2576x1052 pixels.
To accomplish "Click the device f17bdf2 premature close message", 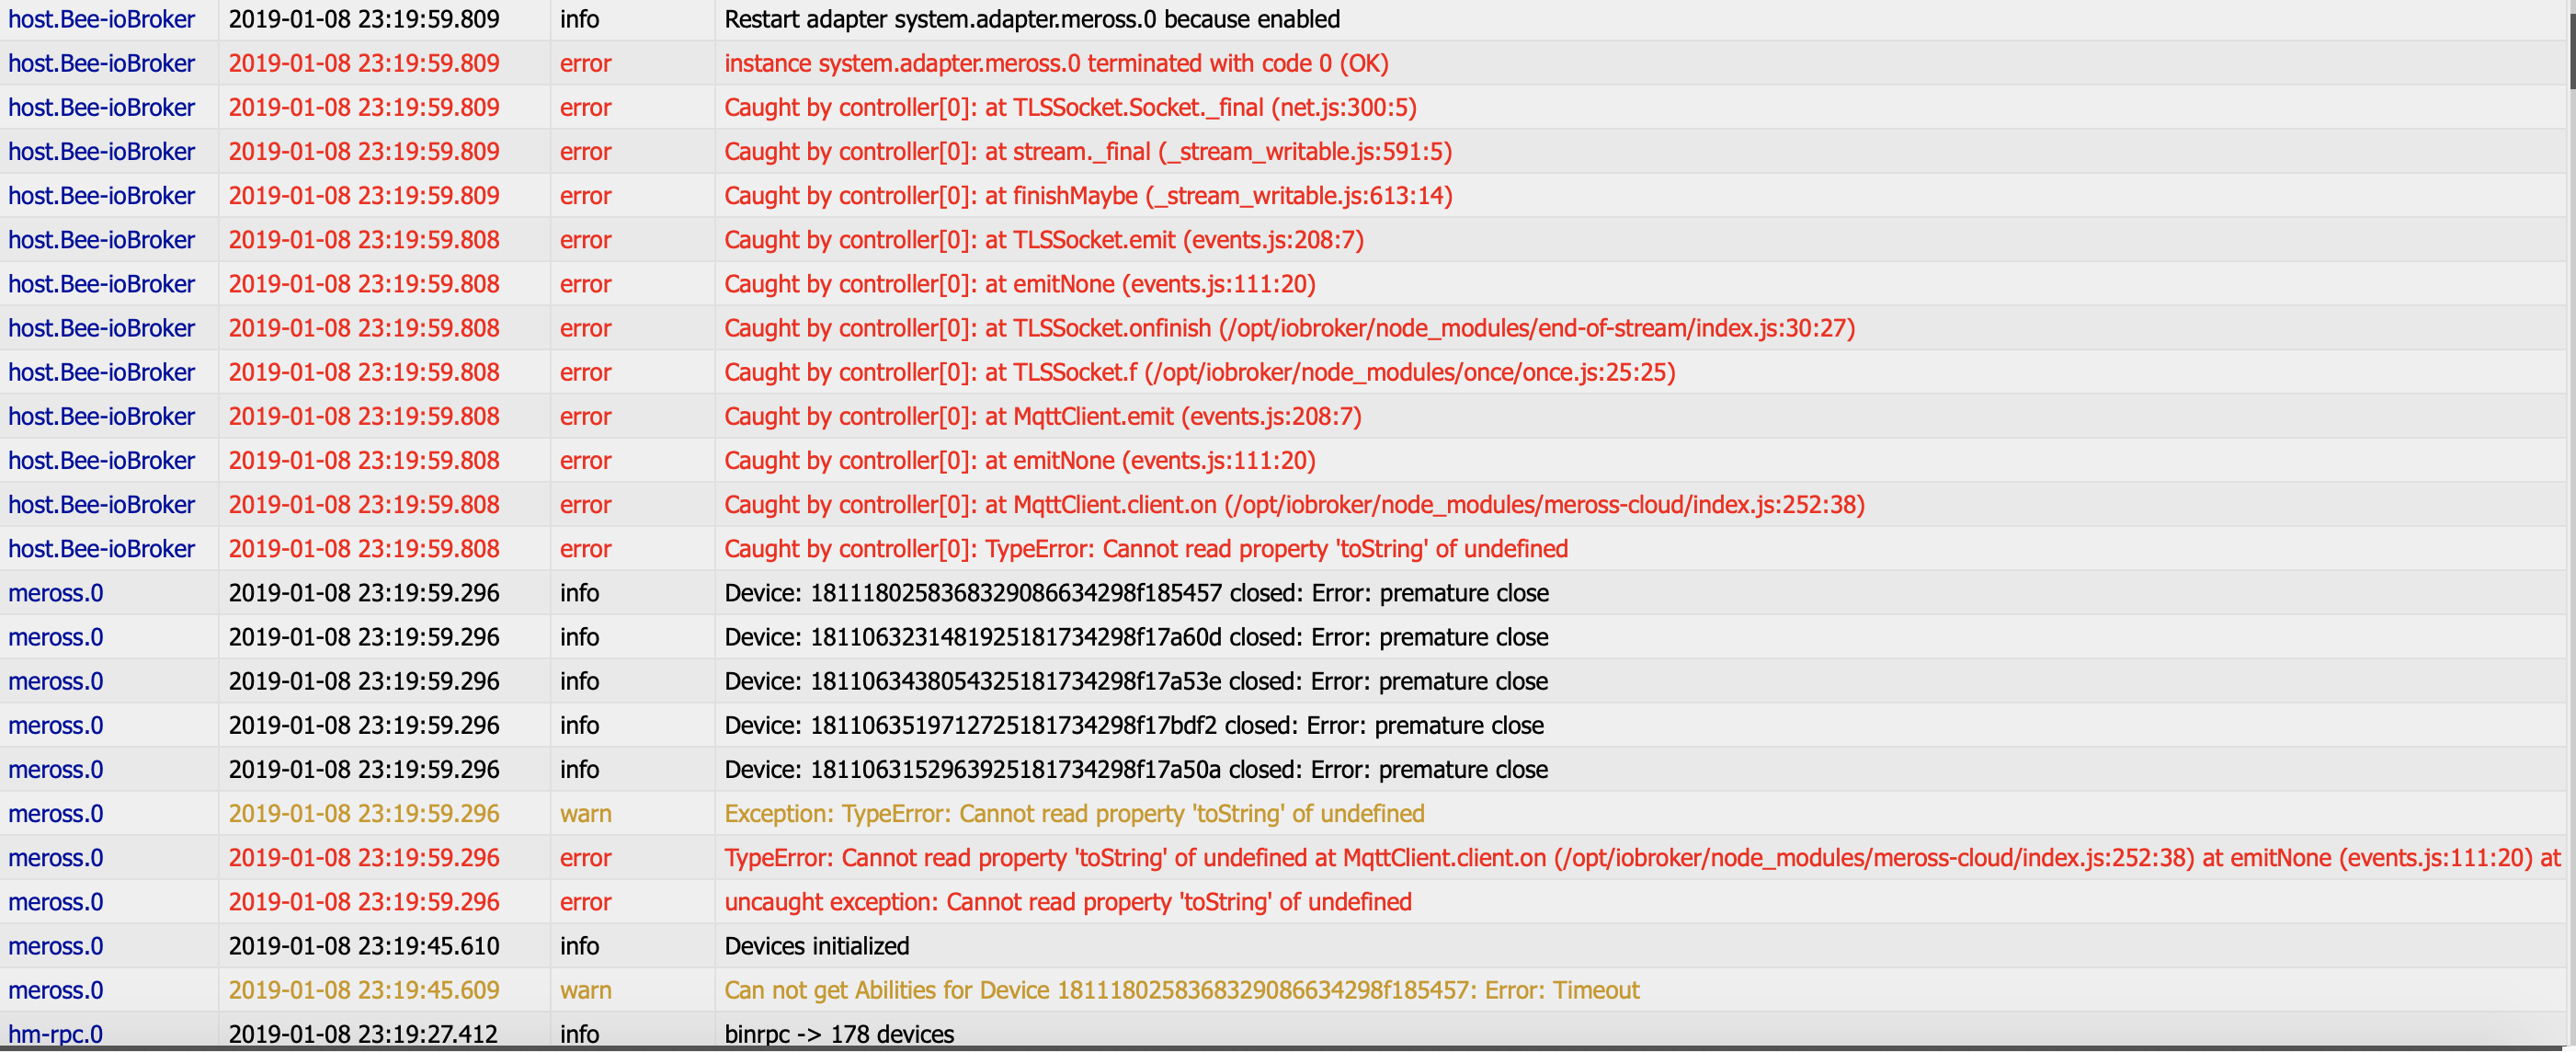I will pyautogui.click(x=1134, y=725).
